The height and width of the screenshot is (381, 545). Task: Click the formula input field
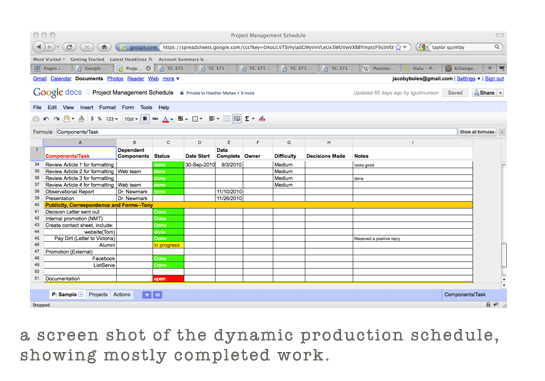[257, 132]
